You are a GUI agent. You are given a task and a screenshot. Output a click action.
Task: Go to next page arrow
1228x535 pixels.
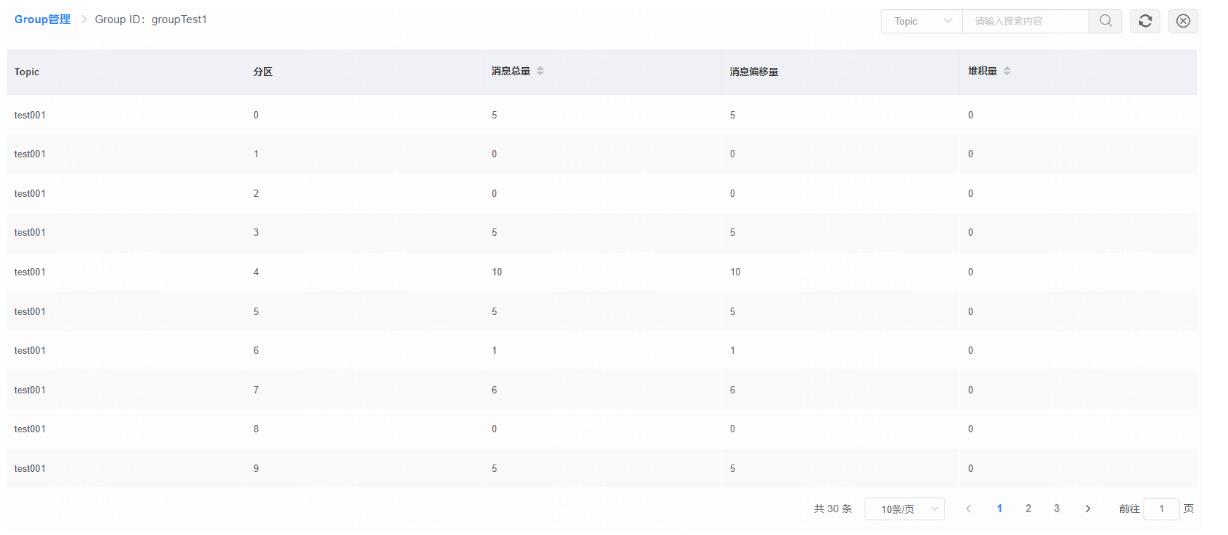pos(1088,509)
